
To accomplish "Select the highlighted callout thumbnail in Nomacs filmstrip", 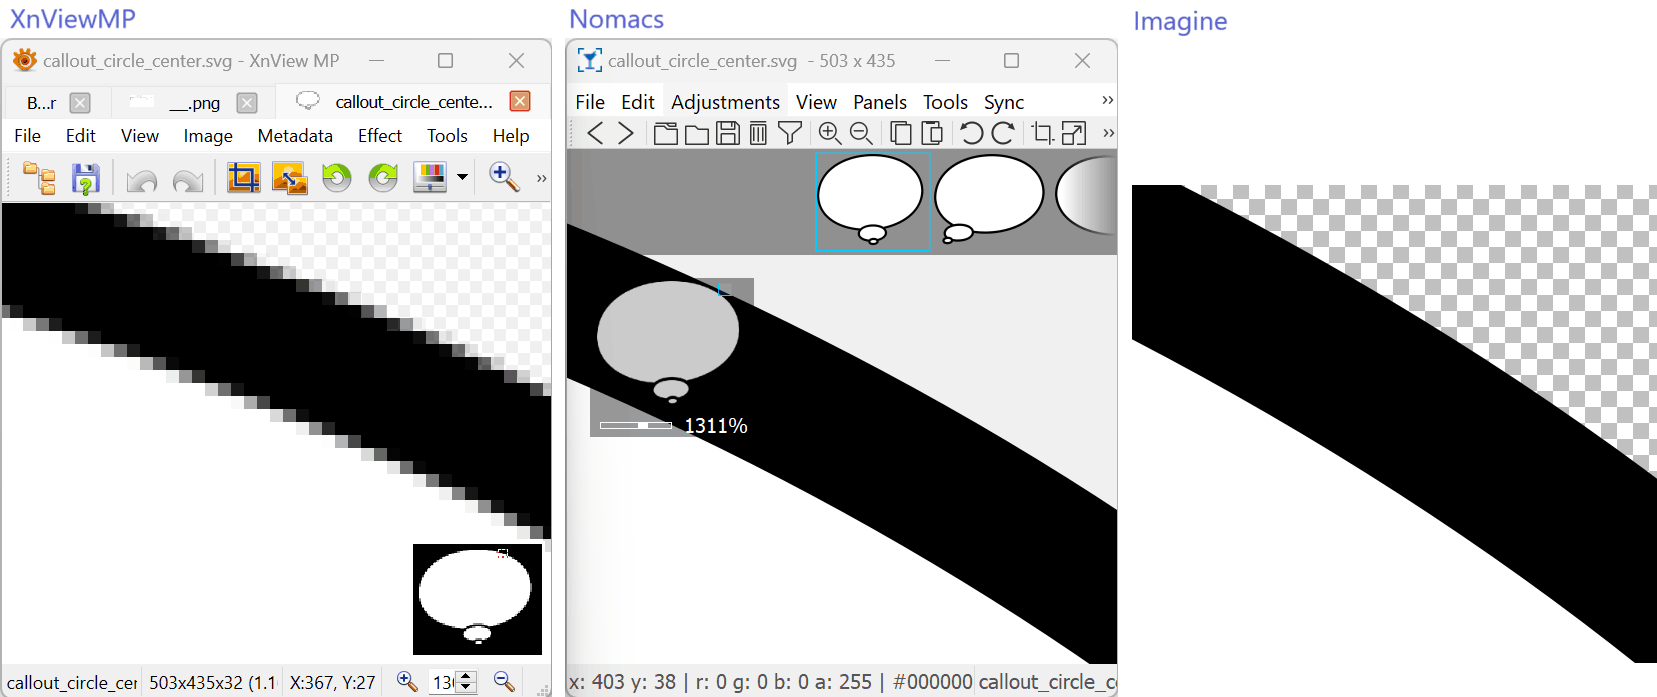I will 873,201.
